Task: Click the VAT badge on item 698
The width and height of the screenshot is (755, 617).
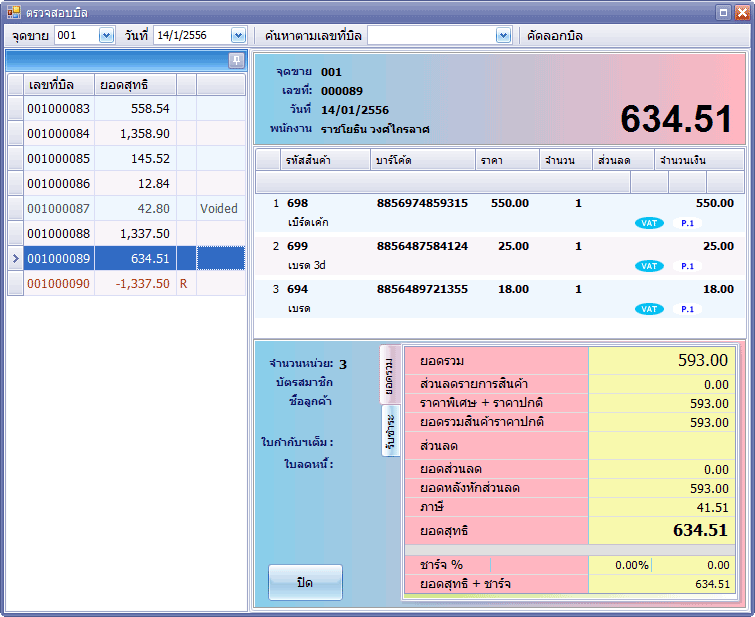Action: click(x=649, y=223)
